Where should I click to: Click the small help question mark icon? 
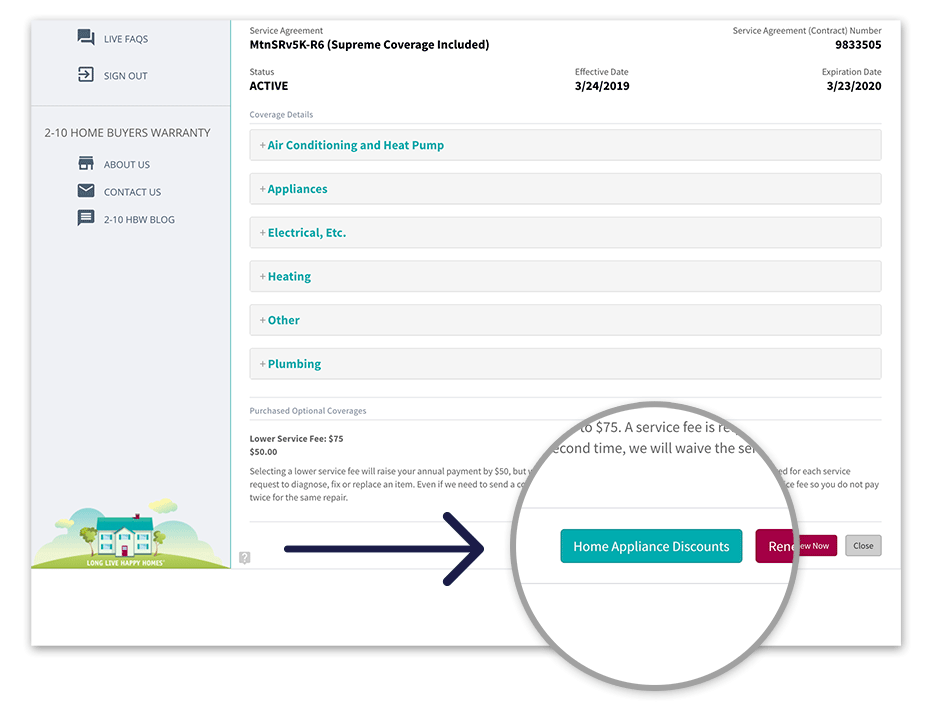(244, 558)
